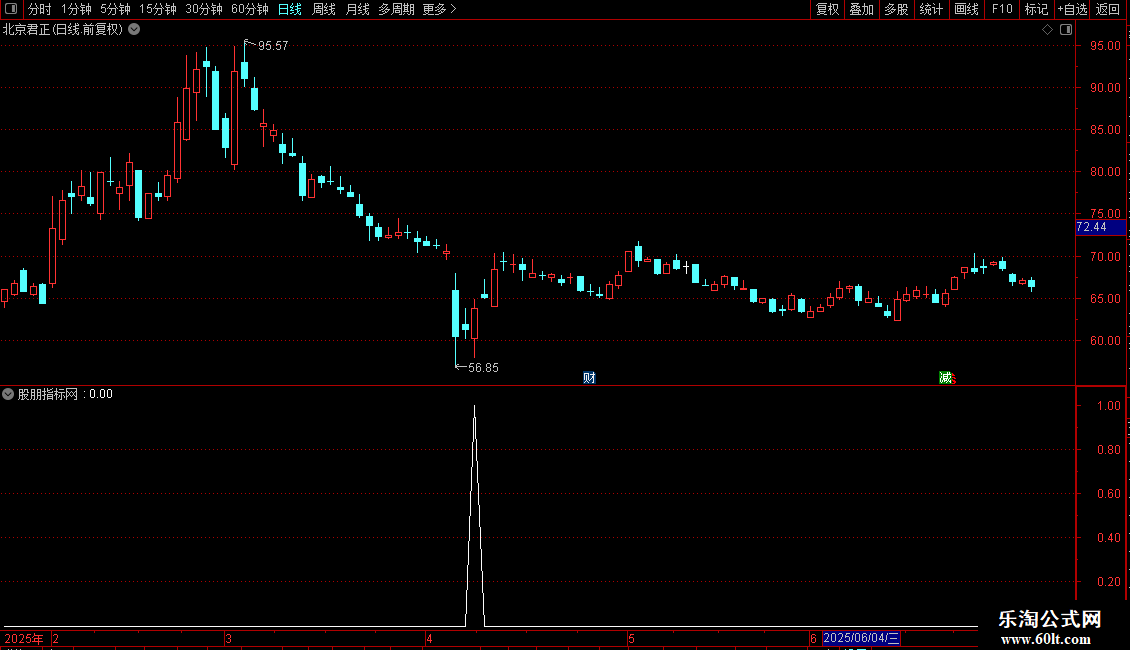
Task: Click the month 4 marker on timeline
Action: pyautogui.click(x=429, y=638)
